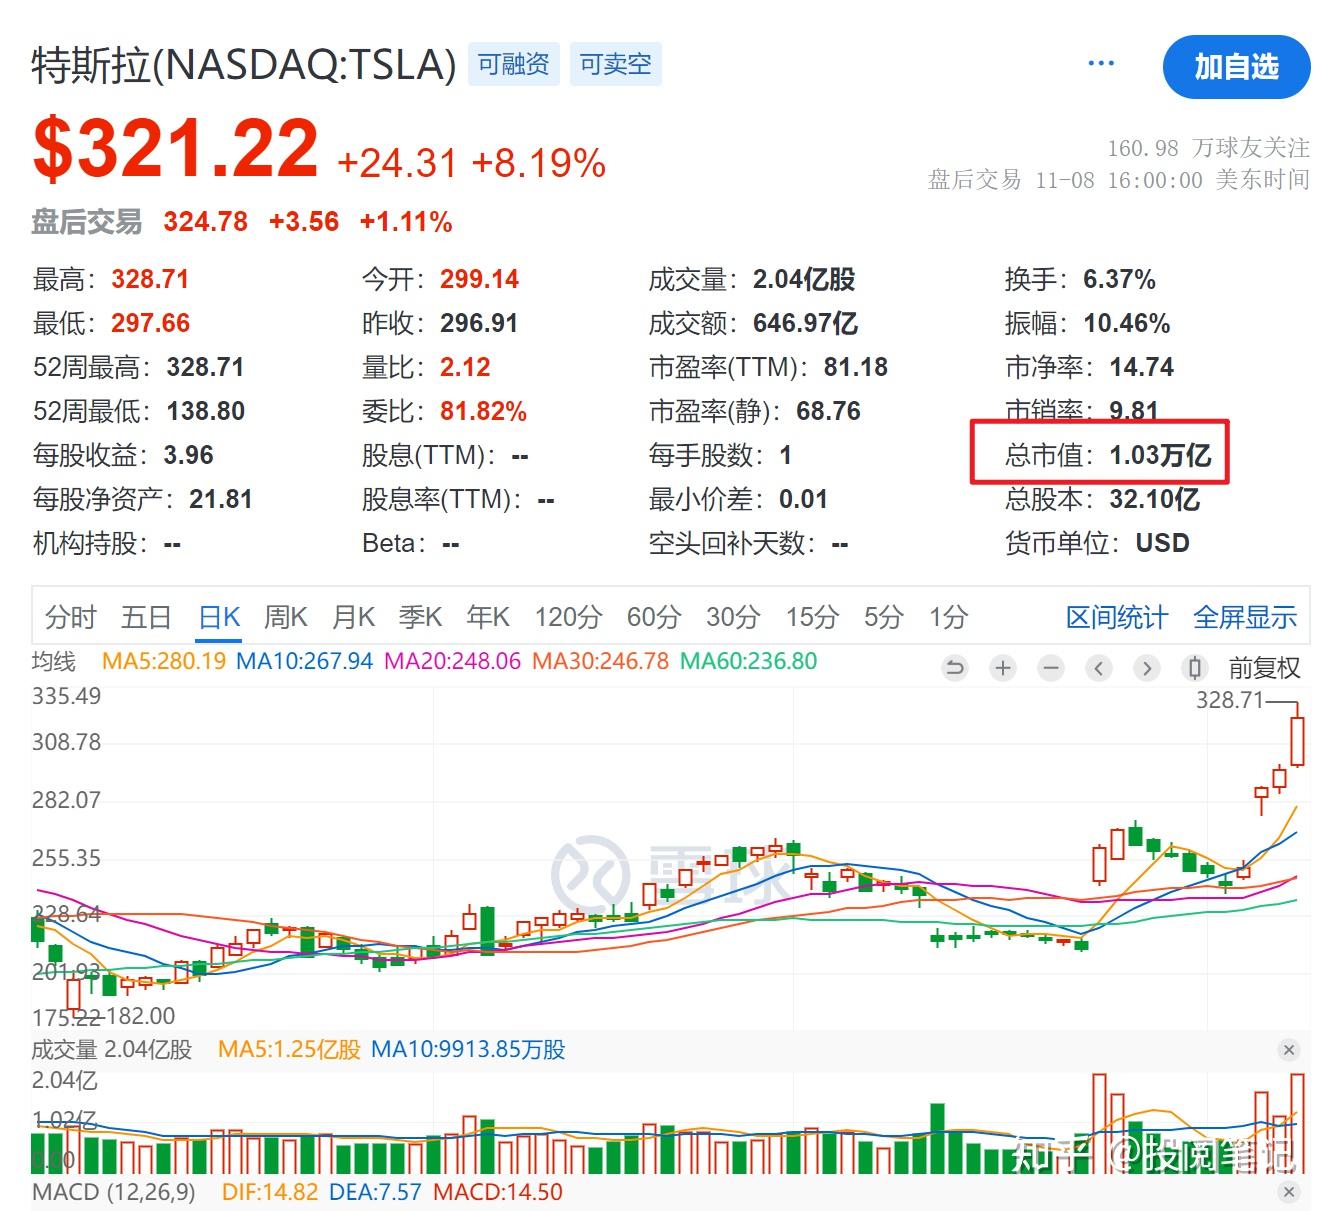Toggle the 可卖空 short-sellable badge
Image resolution: width=1330 pixels, height=1211 pixels.
[616, 64]
